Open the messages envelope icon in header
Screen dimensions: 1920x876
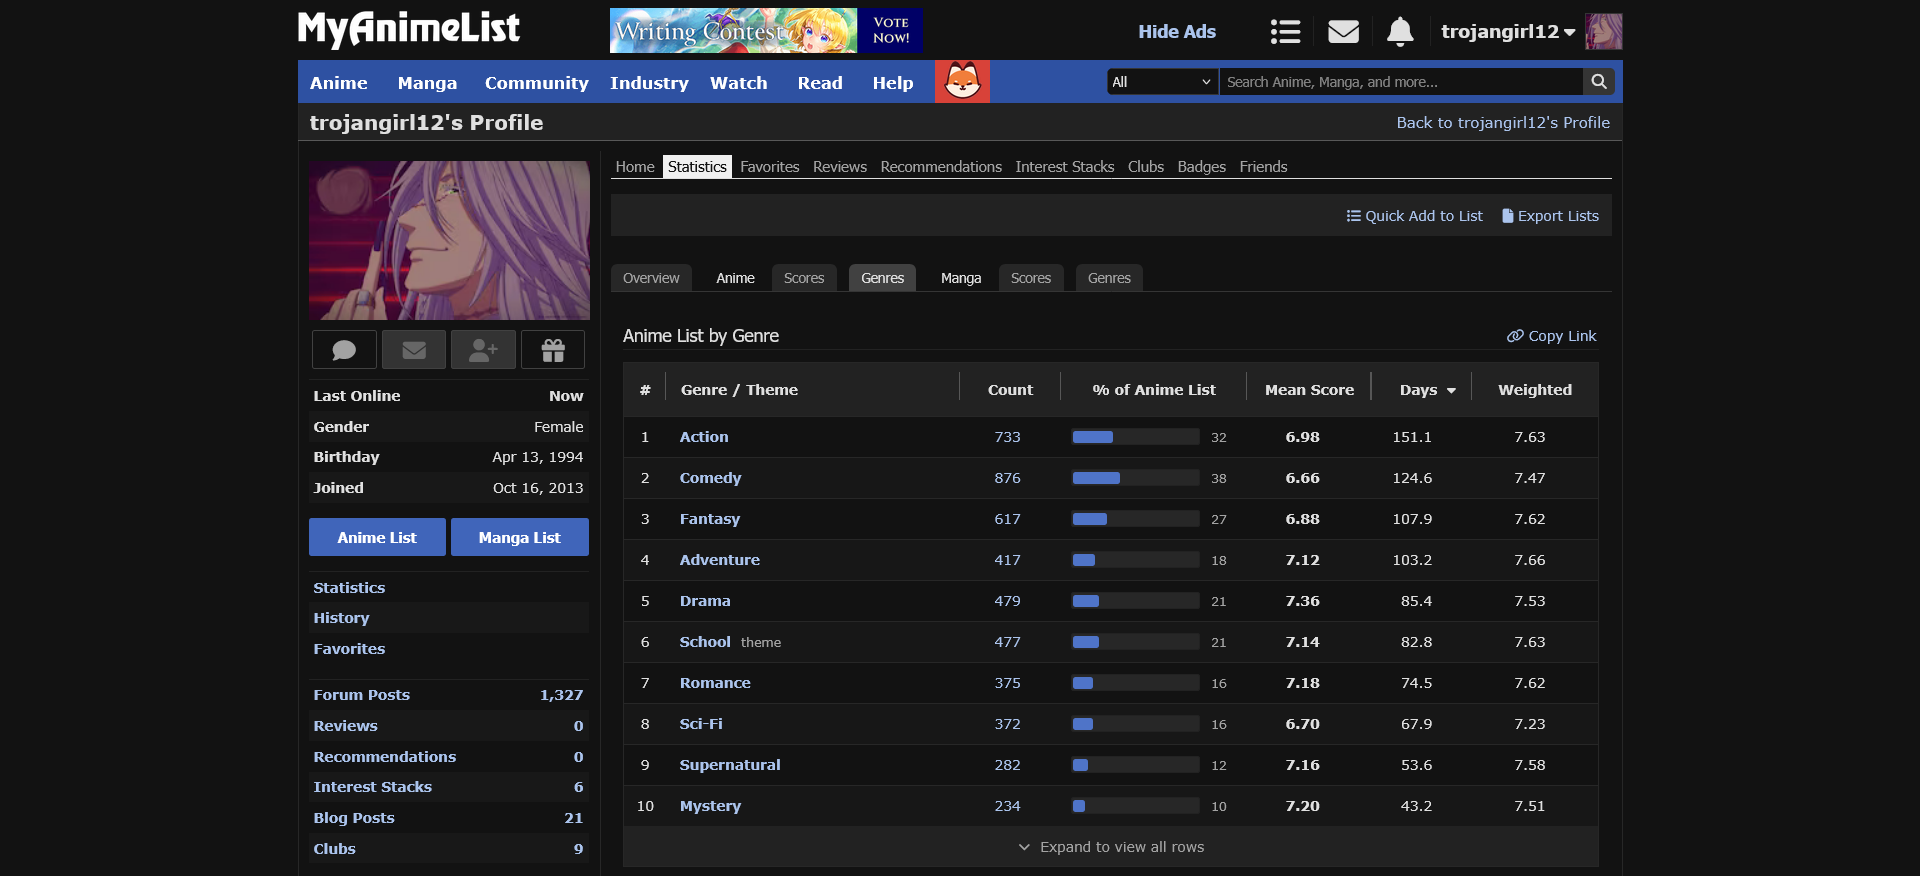click(x=1343, y=32)
